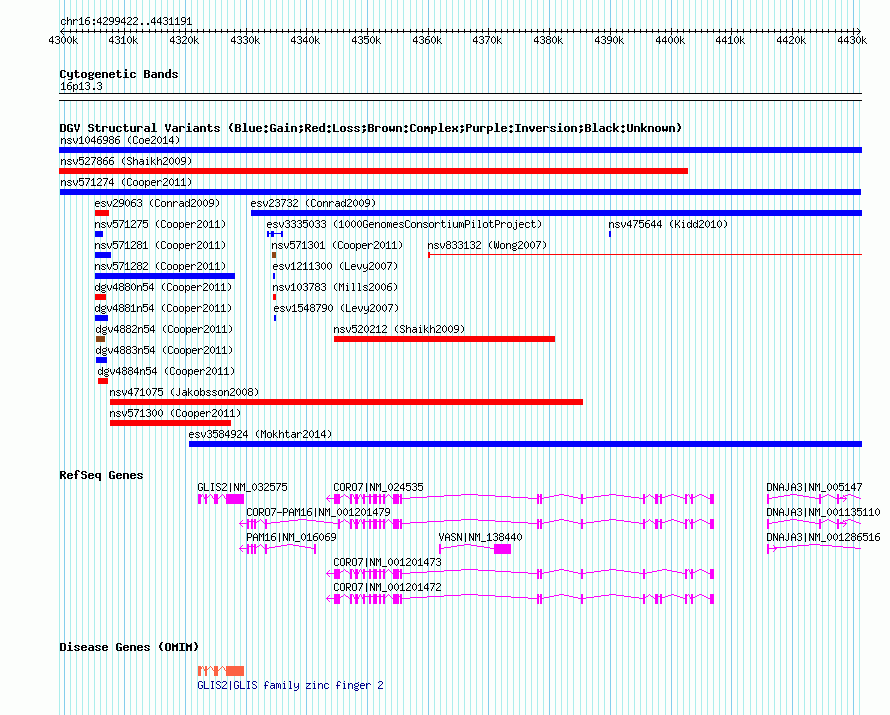Click the RefSeq Genes track title

[x=101, y=476]
